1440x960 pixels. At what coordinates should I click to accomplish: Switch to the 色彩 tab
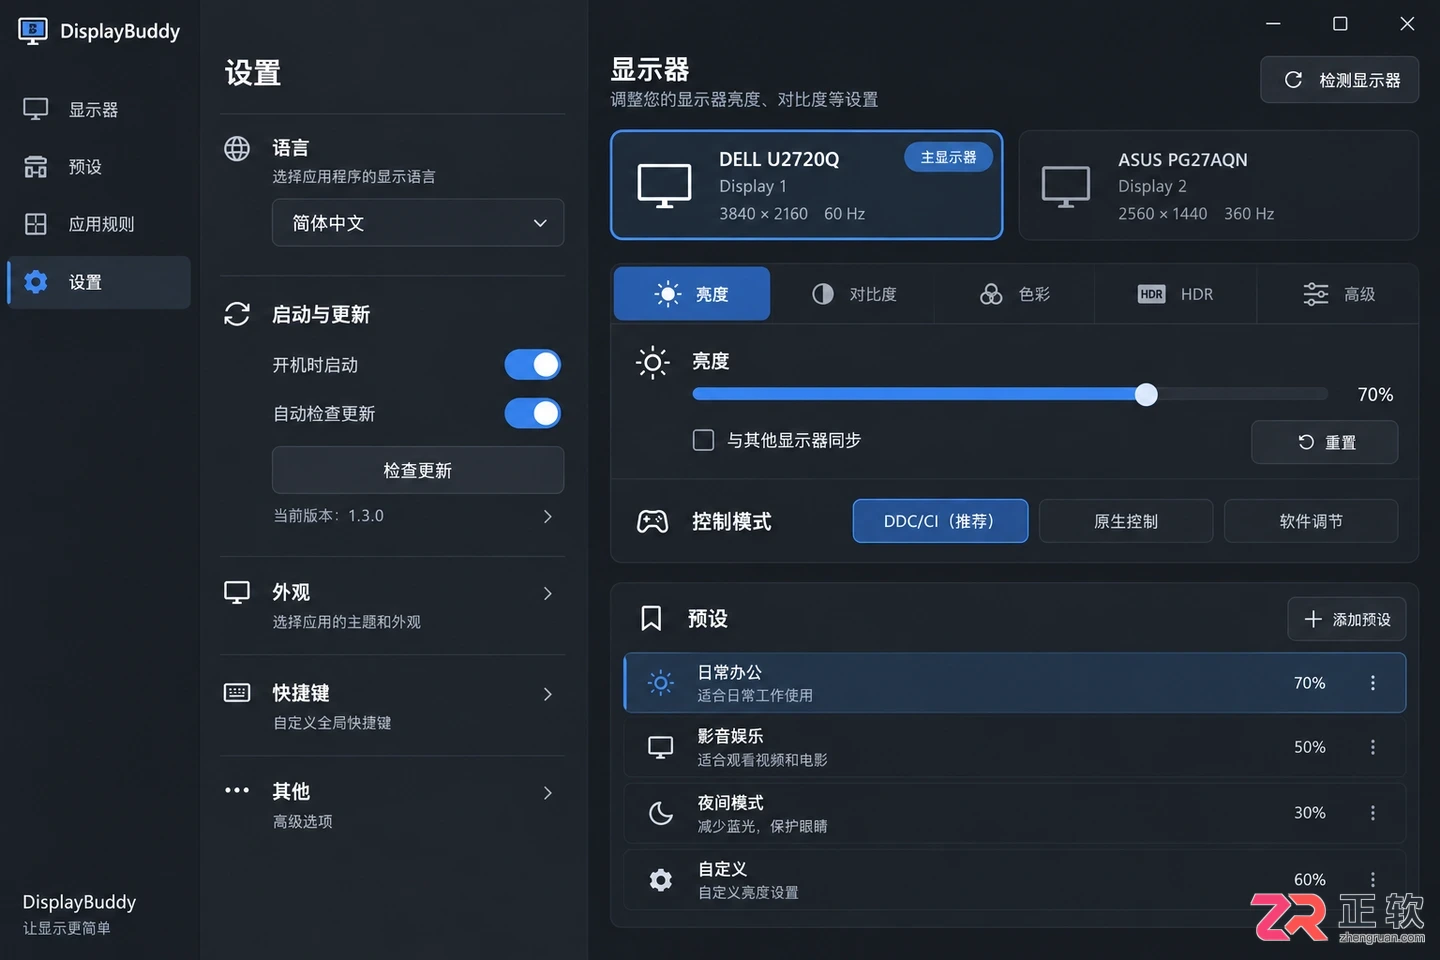(x=1014, y=294)
